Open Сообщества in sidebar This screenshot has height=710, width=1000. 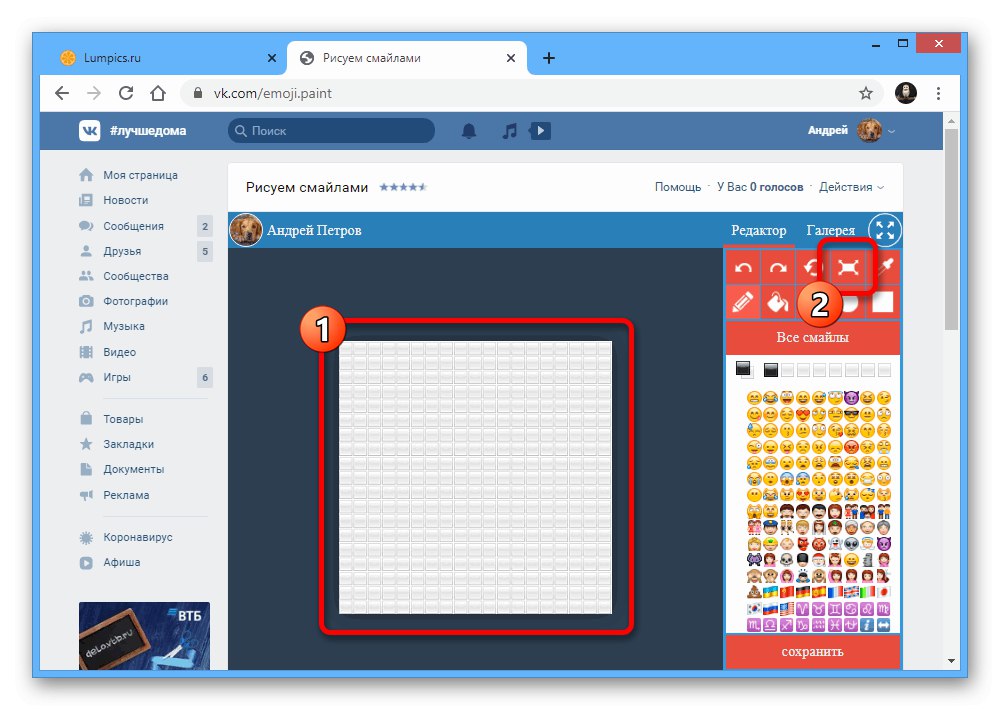pos(136,276)
